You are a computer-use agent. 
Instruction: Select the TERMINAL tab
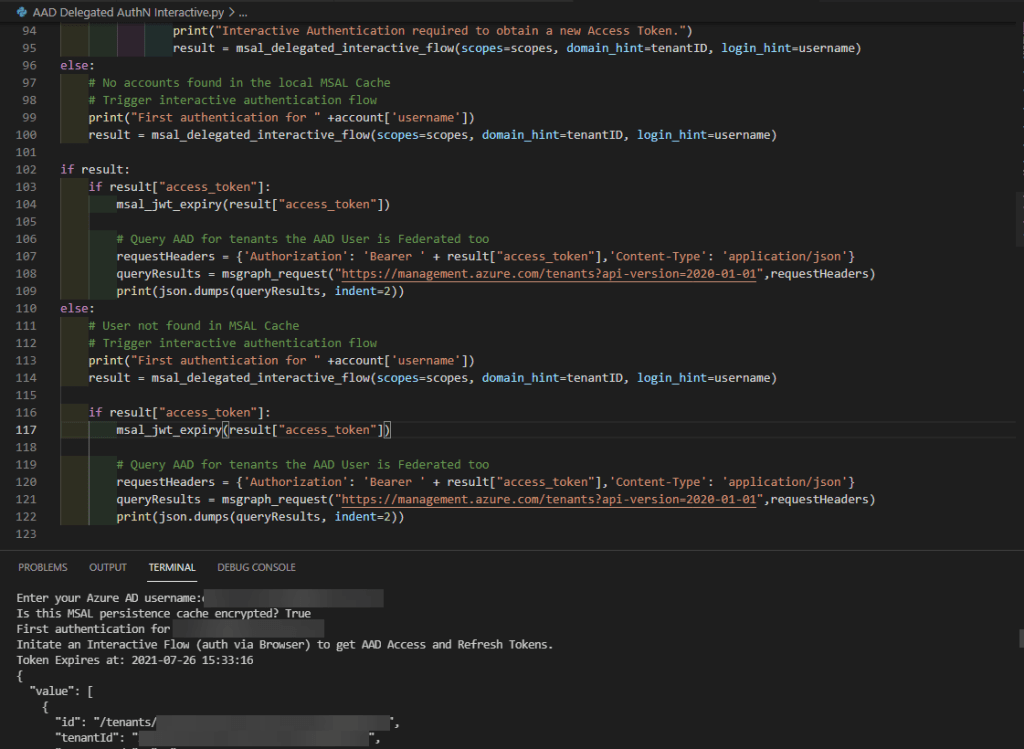click(x=171, y=567)
